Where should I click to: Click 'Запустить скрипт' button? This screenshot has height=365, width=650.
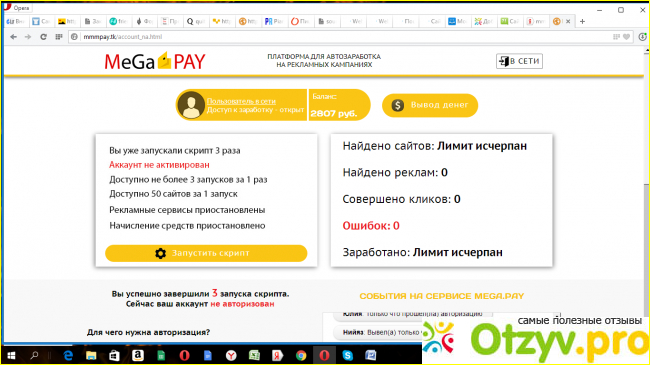point(206,253)
